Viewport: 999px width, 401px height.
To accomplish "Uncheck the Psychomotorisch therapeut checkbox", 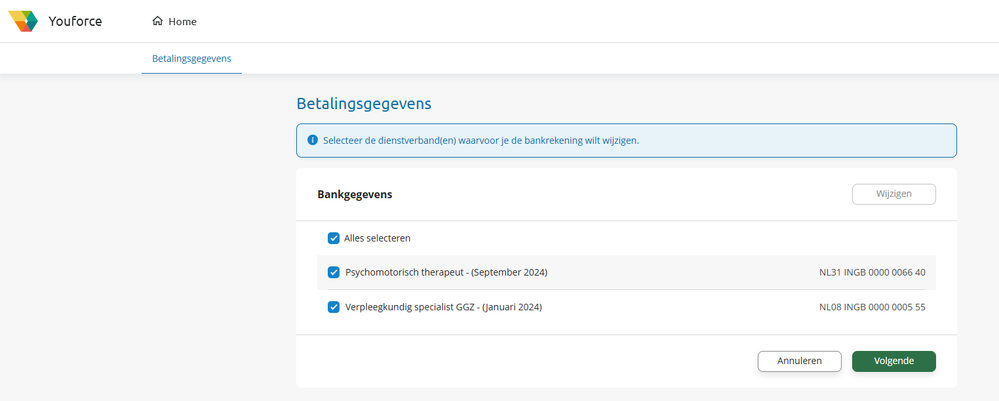I will click(333, 272).
